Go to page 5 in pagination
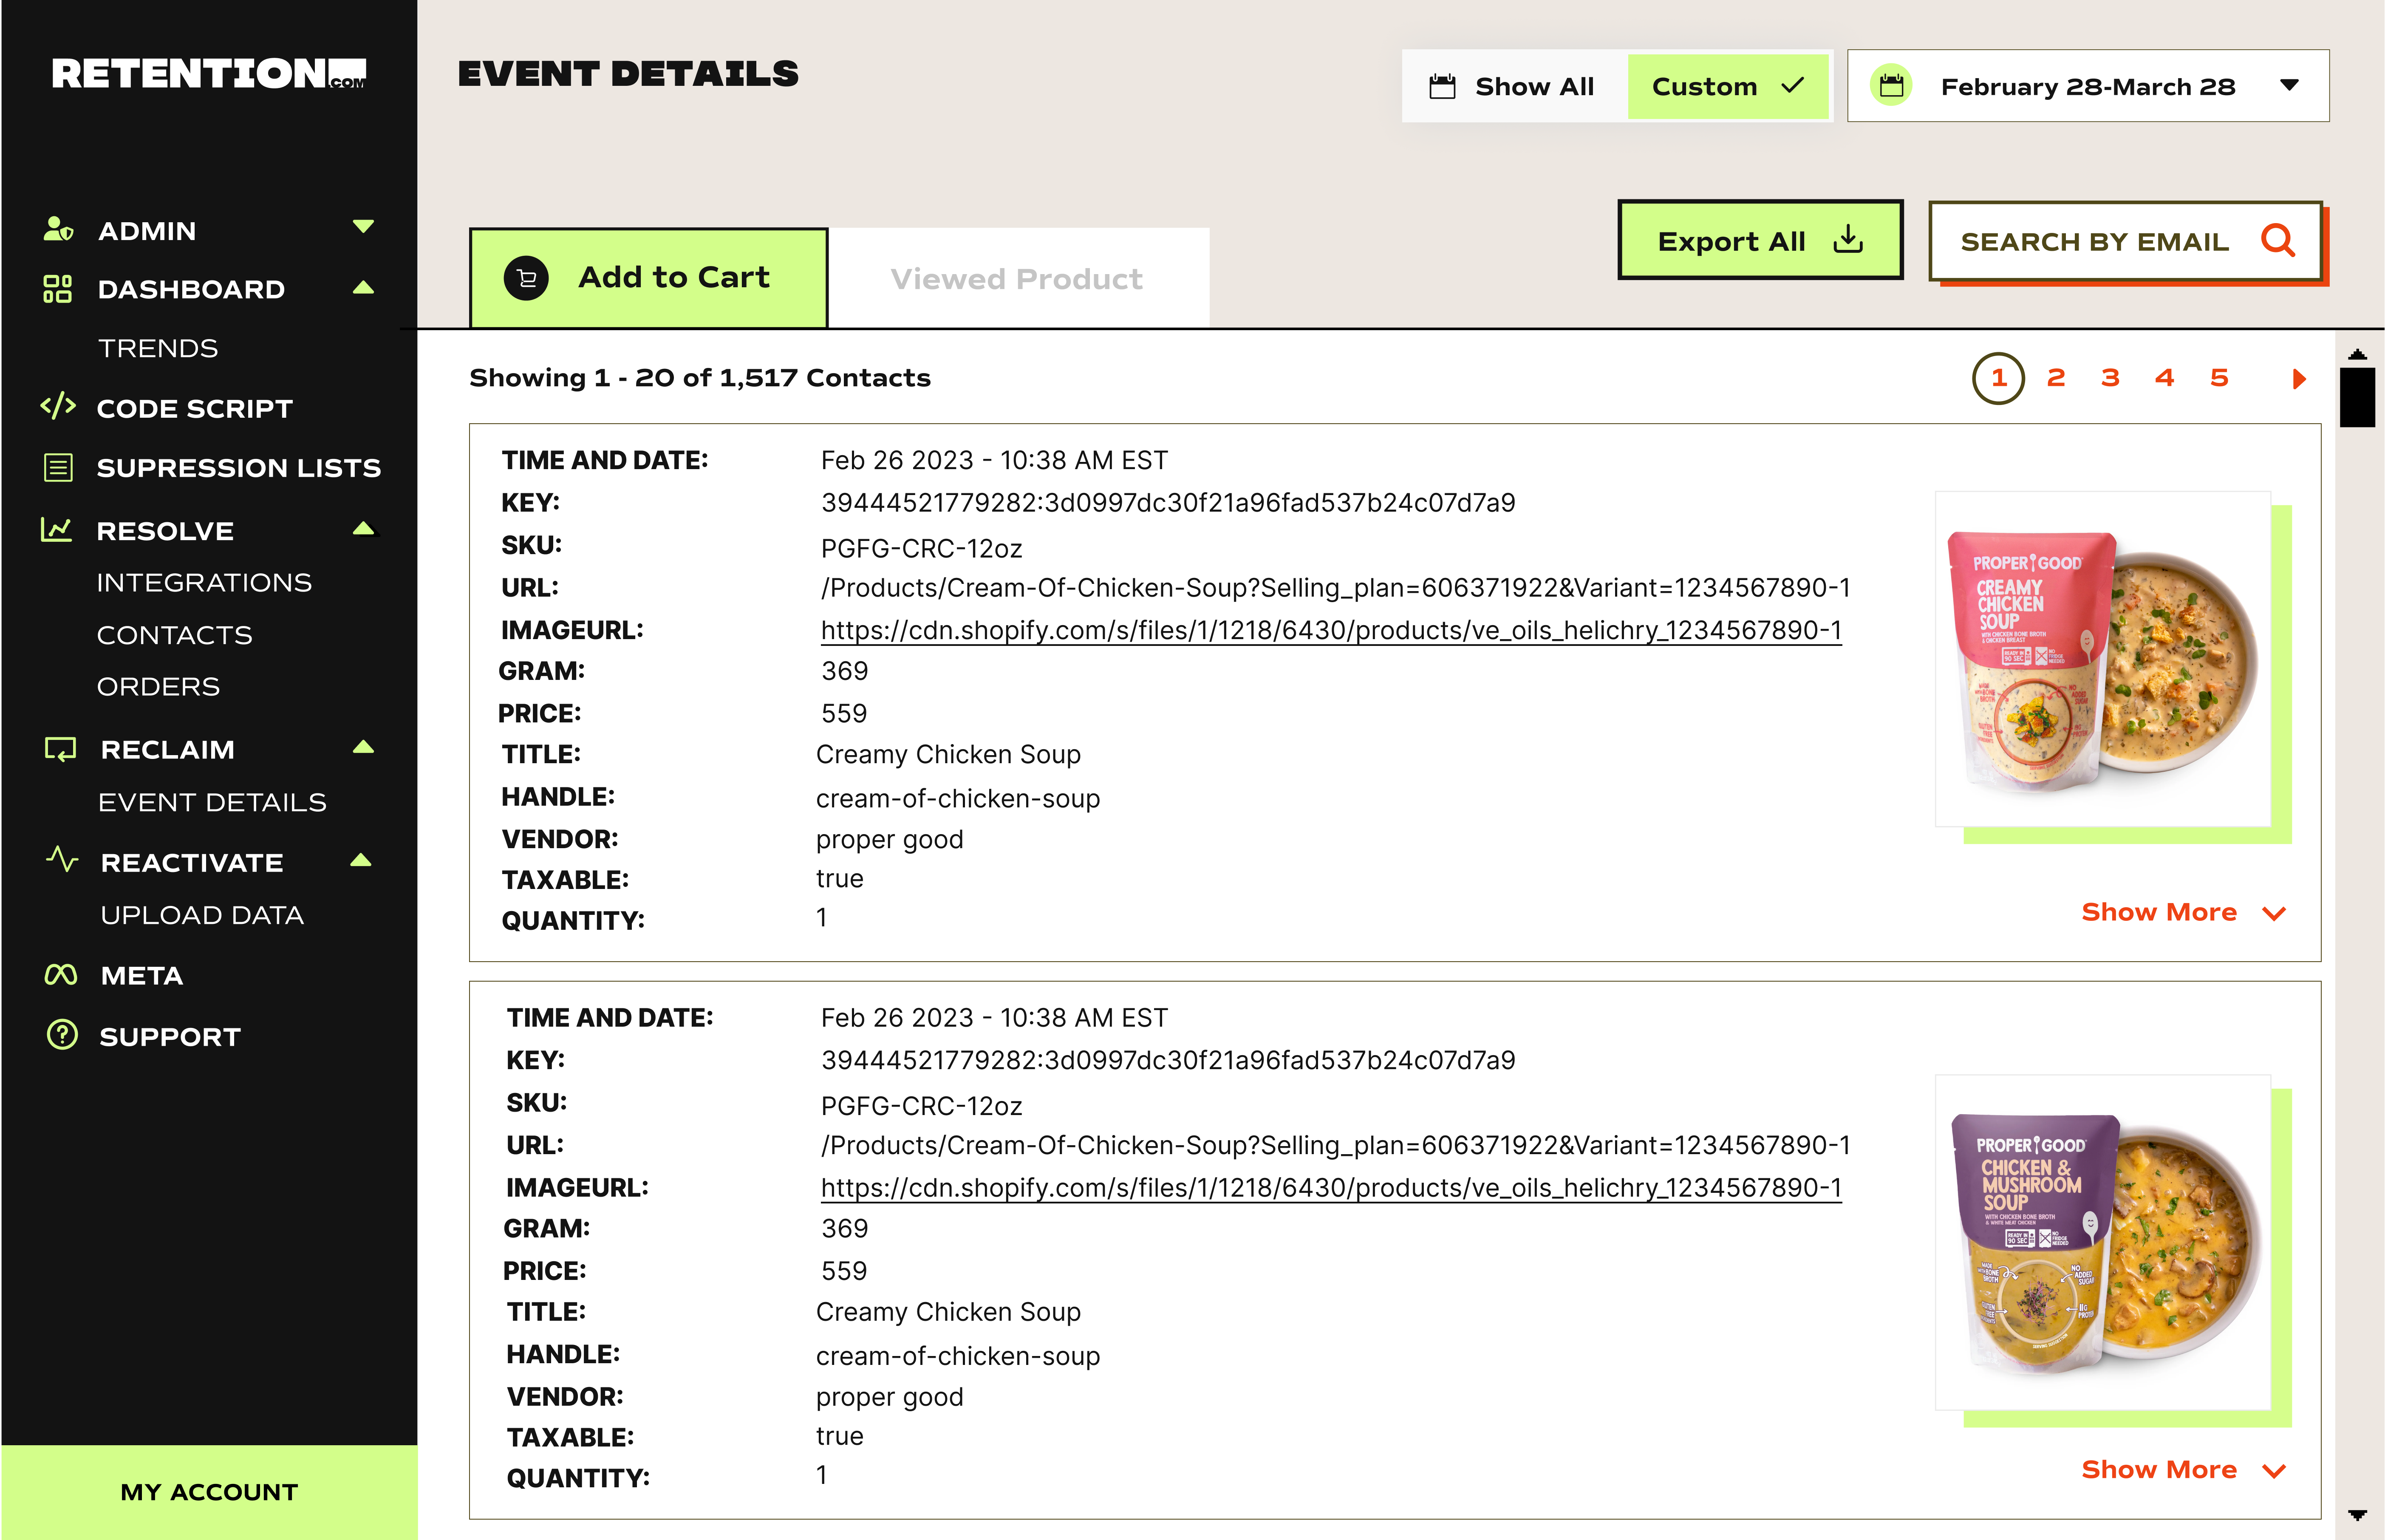 (x=2219, y=378)
